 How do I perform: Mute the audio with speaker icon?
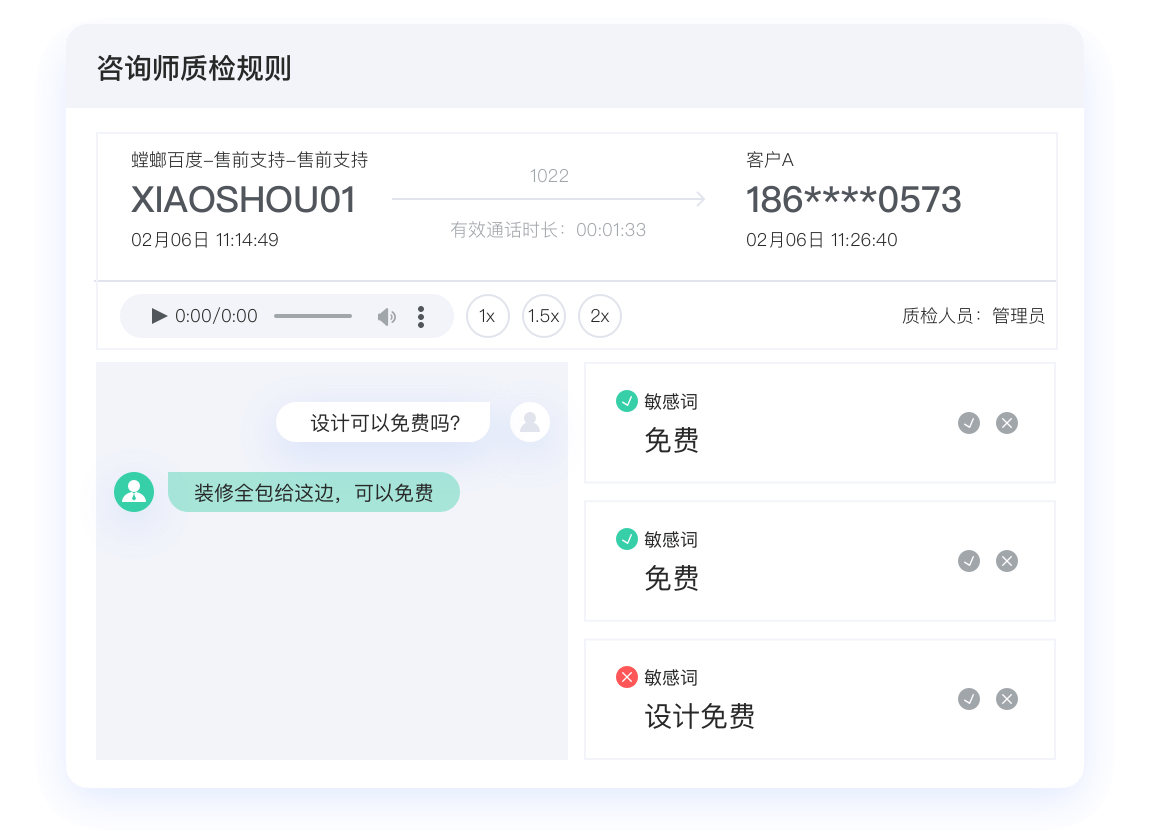coord(387,317)
